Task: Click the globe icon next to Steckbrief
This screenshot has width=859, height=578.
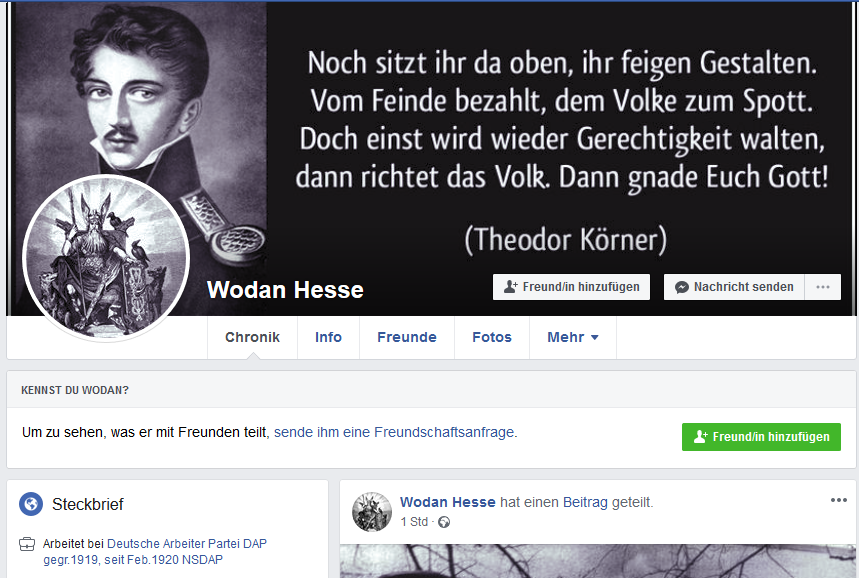Action: point(31,504)
